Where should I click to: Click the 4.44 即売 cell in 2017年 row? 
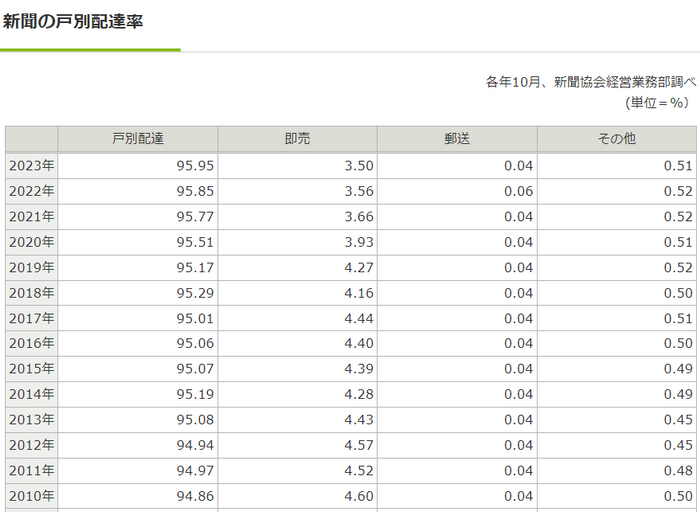[x=357, y=318]
